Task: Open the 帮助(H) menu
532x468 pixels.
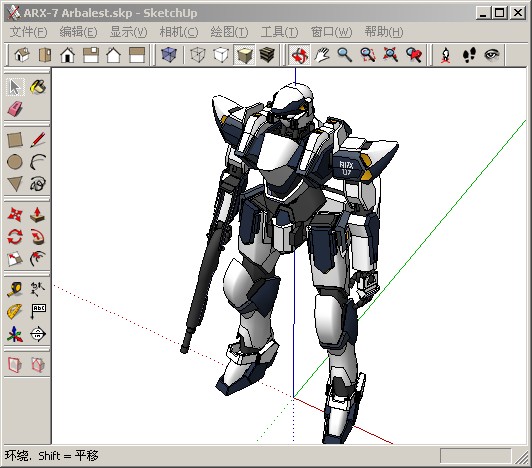Action: 384,32
